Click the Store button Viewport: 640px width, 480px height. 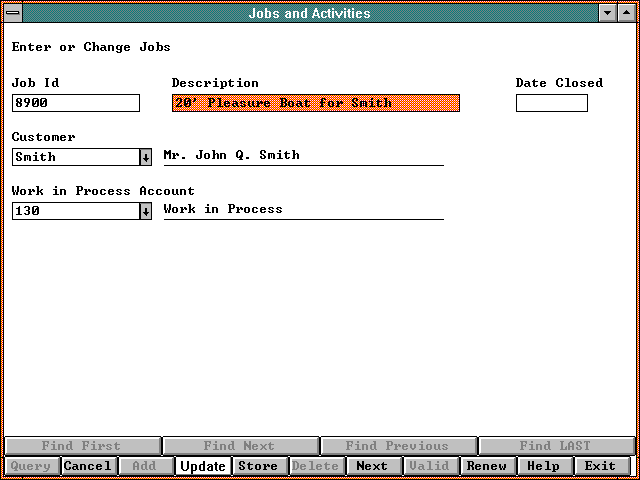[x=258, y=466]
